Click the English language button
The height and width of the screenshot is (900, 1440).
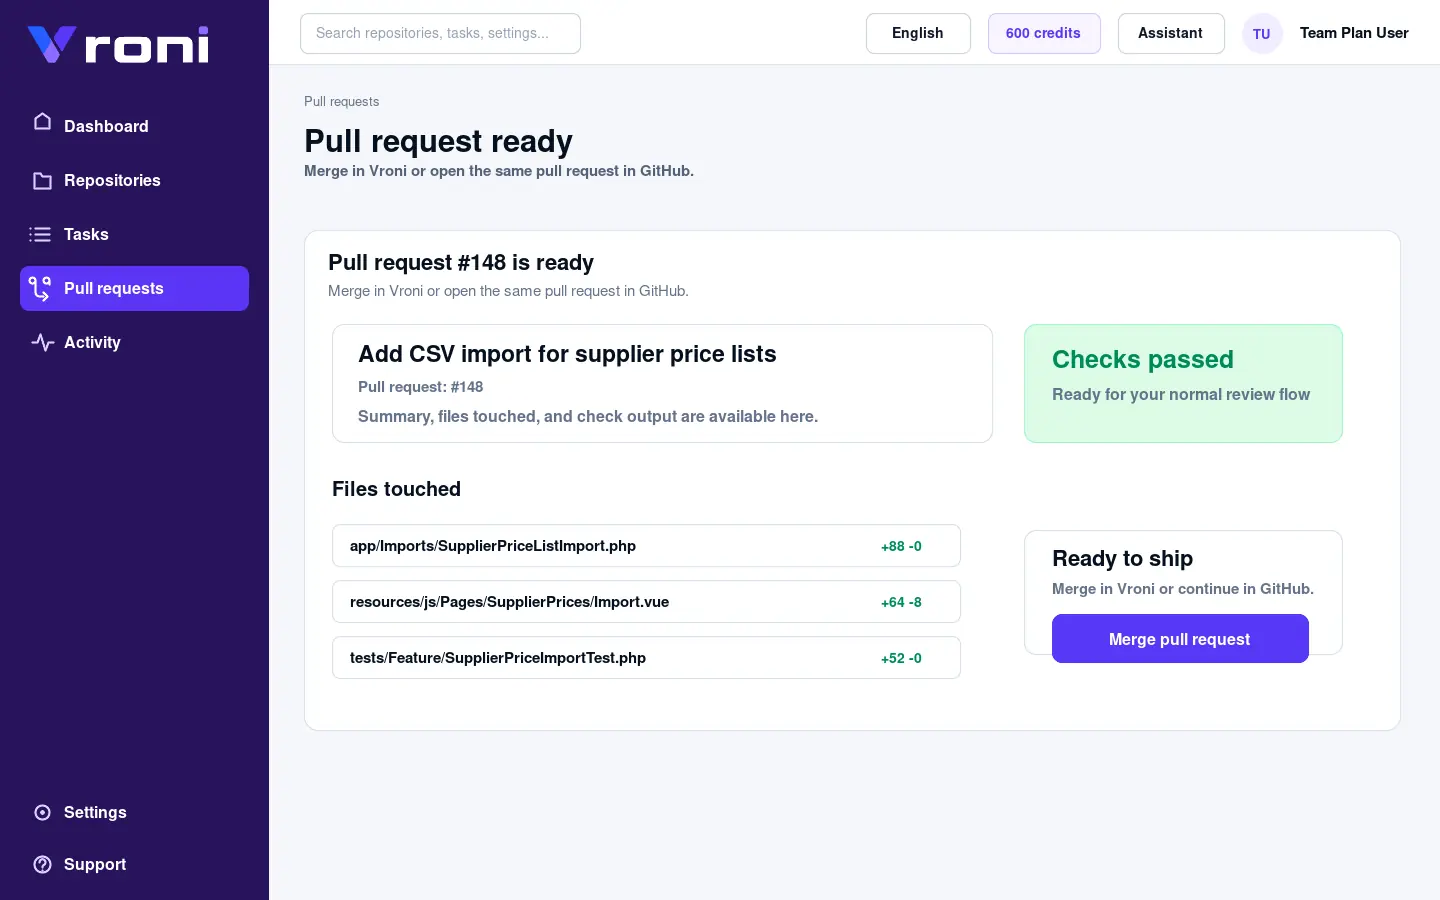(918, 33)
